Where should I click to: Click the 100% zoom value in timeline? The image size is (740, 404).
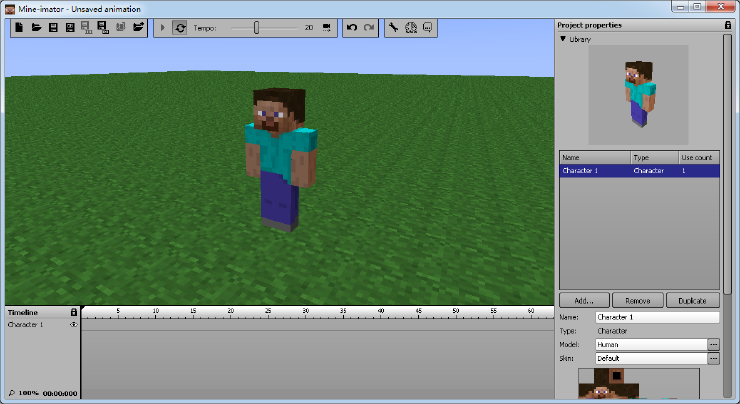28,393
